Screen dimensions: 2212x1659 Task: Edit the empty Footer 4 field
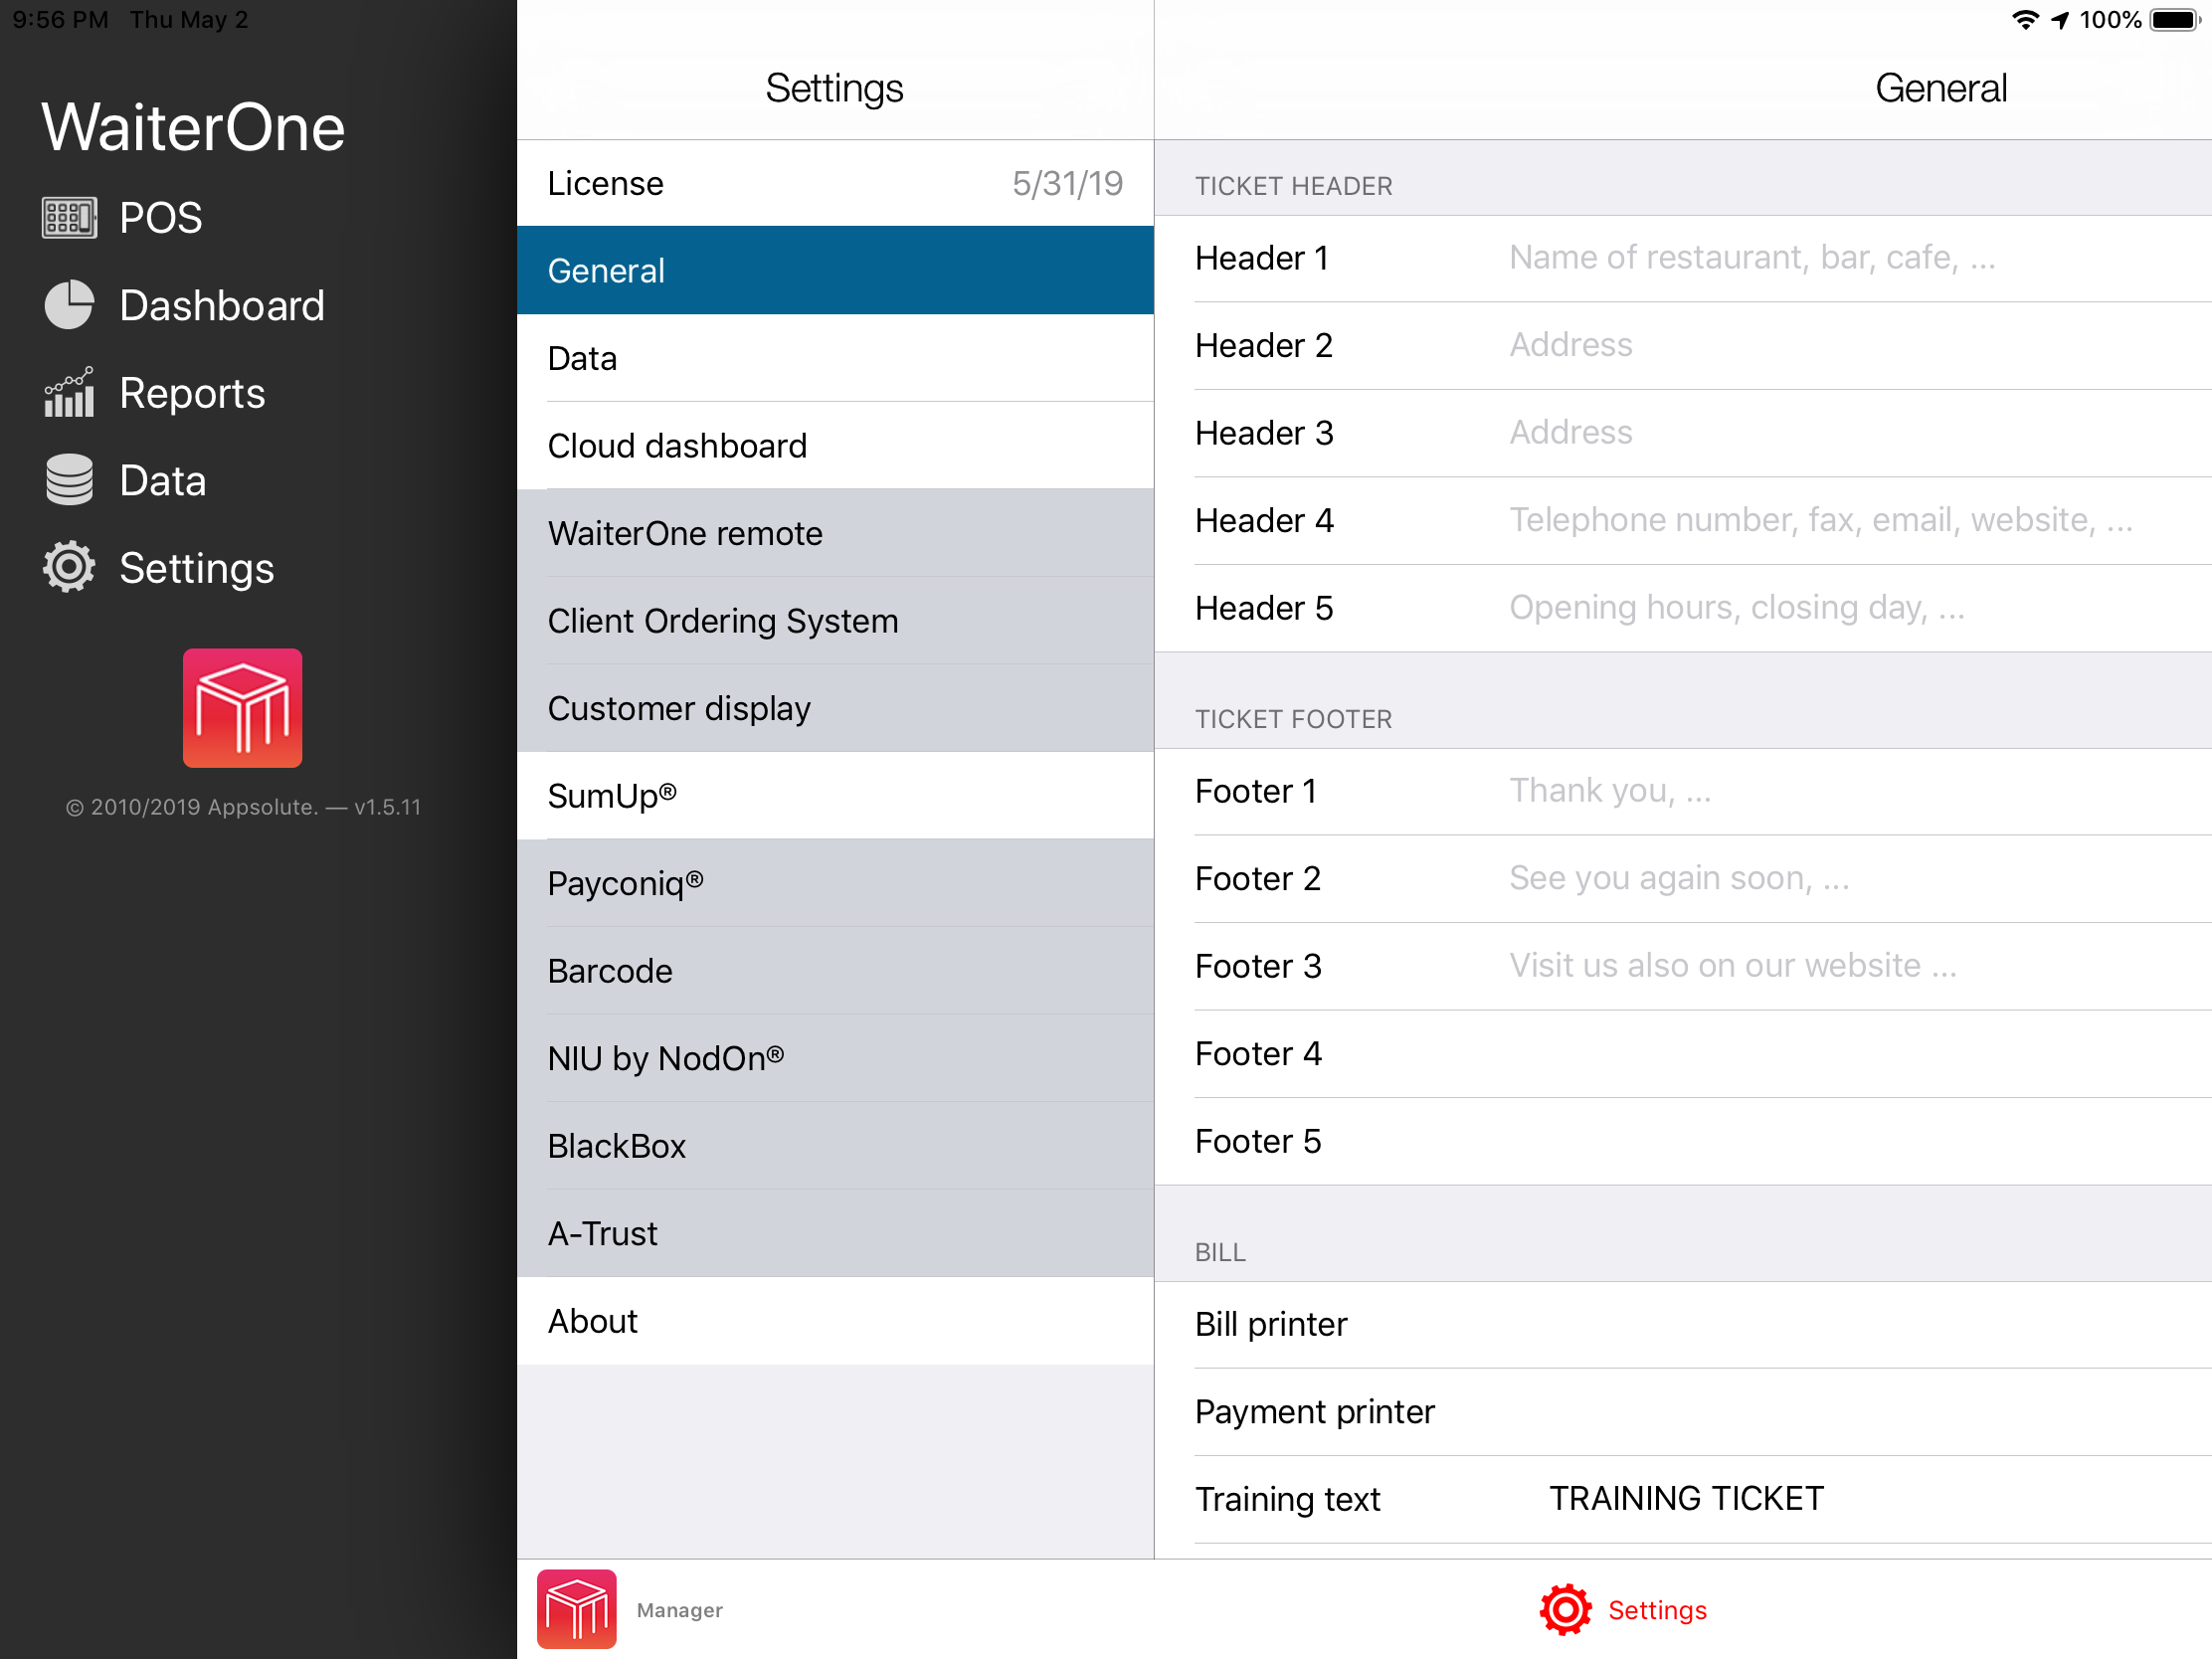point(1860,1054)
